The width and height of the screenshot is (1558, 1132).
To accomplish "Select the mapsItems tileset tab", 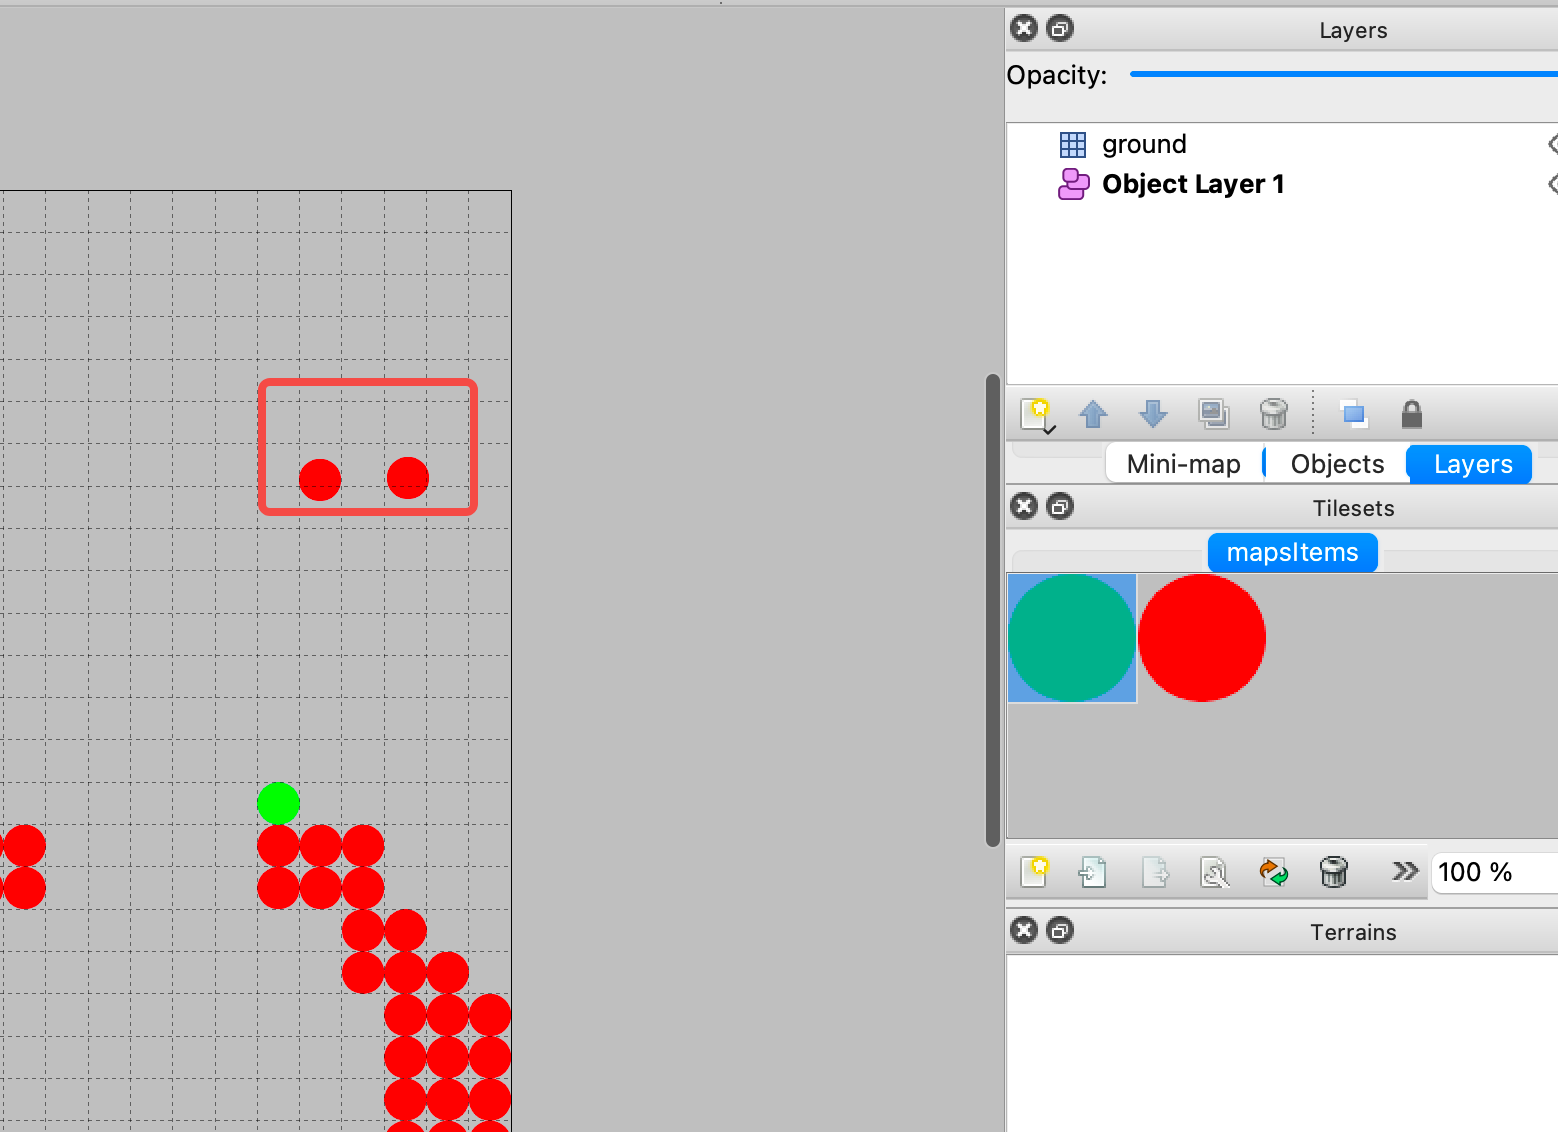I will [1292, 552].
